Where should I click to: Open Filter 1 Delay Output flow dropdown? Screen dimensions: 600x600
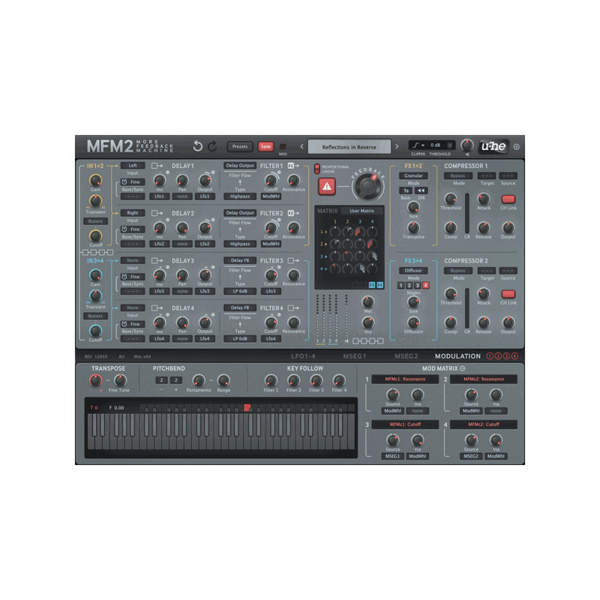pyautogui.click(x=240, y=165)
